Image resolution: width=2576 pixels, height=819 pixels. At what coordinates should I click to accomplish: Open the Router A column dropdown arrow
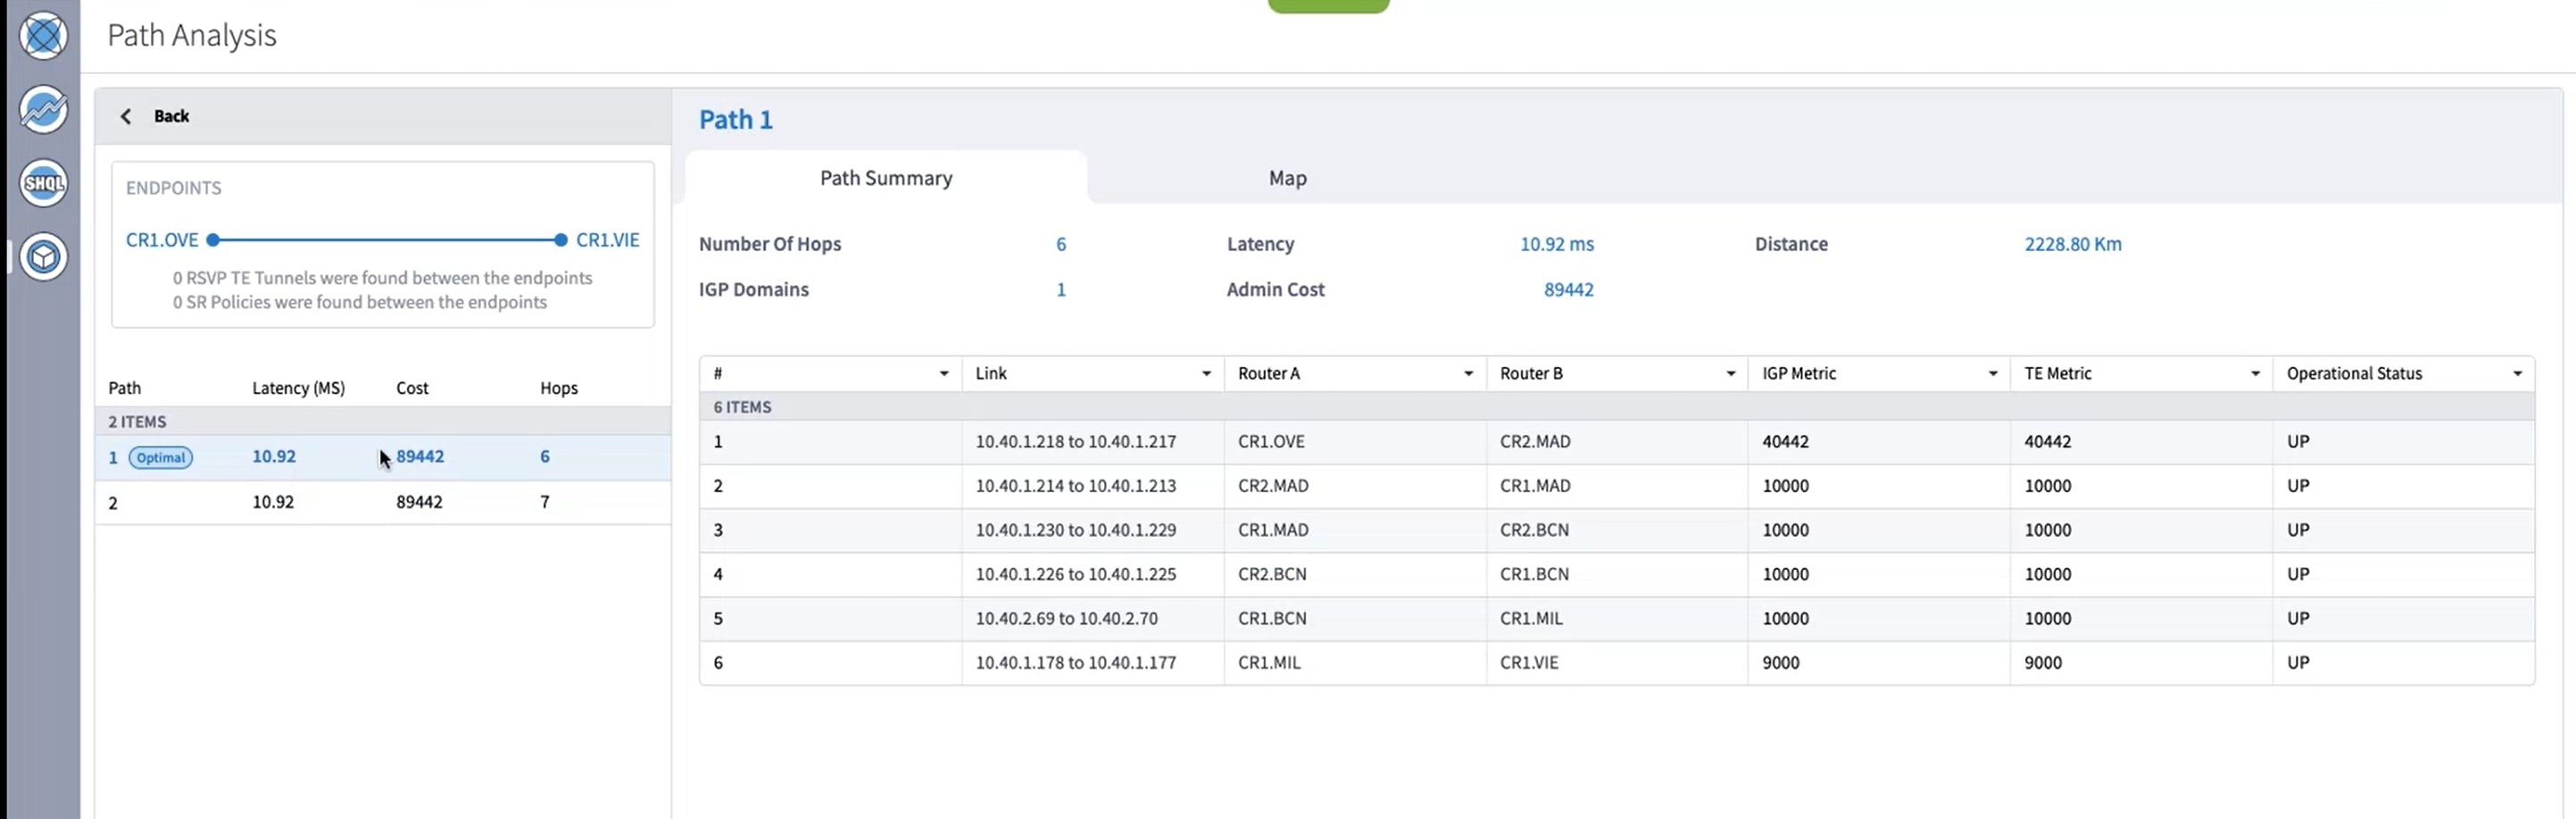click(1468, 374)
